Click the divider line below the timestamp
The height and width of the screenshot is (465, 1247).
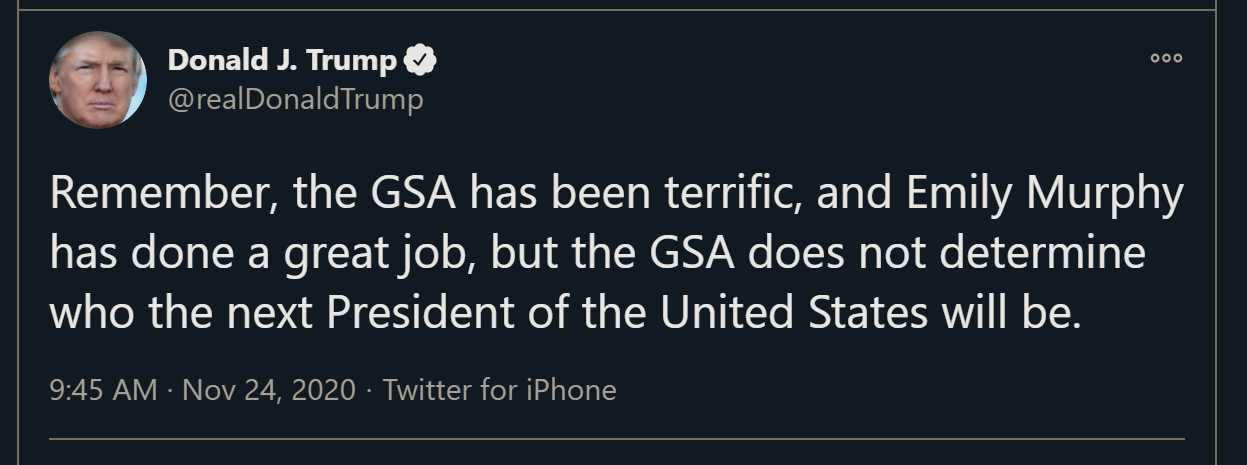tap(616, 438)
